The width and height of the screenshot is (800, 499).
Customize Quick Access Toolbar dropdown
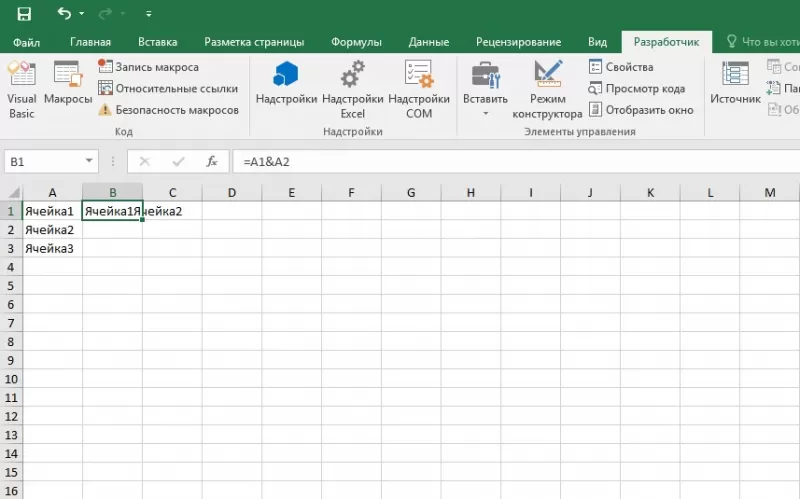(x=148, y=14)
